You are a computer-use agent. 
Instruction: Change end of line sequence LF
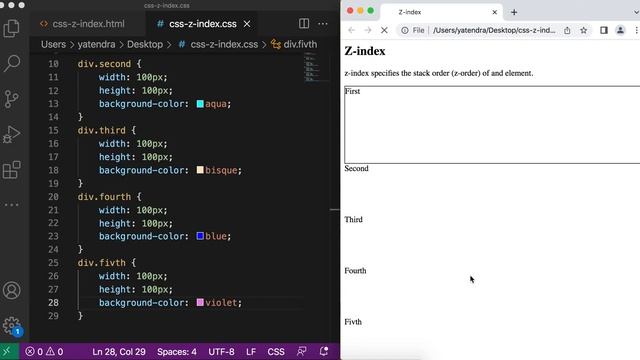[251, 351]
